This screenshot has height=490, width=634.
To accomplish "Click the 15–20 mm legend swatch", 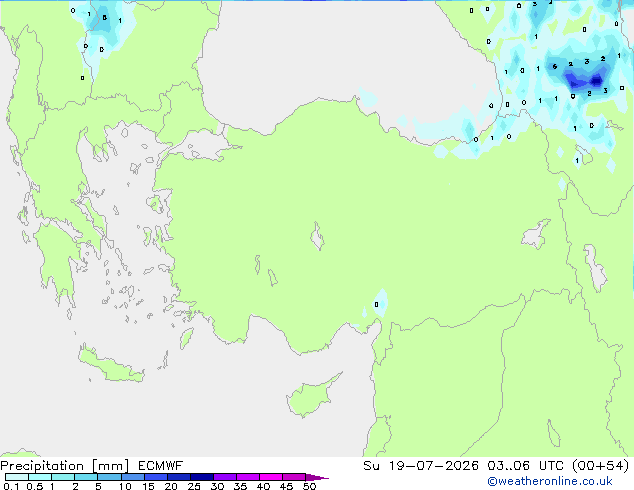I will pyautogui.click(x=156, y=477).
